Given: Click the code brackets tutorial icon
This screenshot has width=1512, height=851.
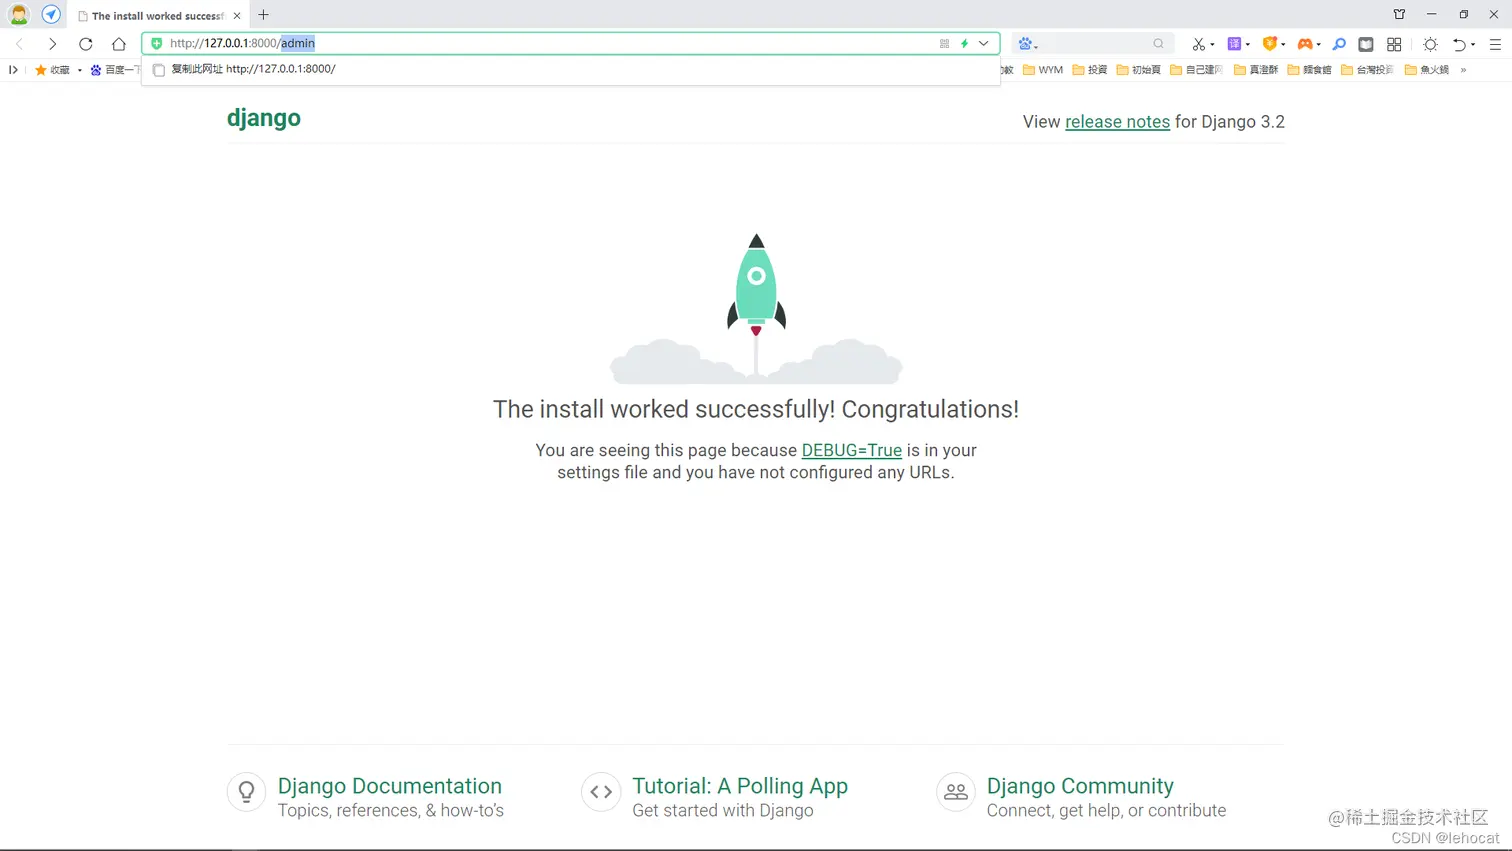Looking at the screenshot, I should 601,792.
